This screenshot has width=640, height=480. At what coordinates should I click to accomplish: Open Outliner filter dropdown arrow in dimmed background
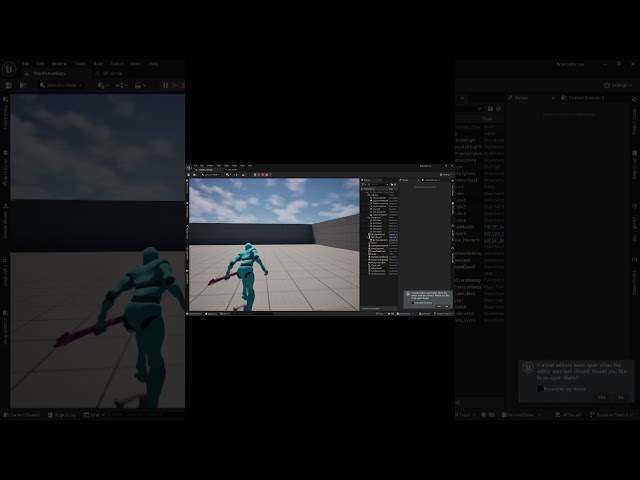pyautogui.click(x=480, y=109)
